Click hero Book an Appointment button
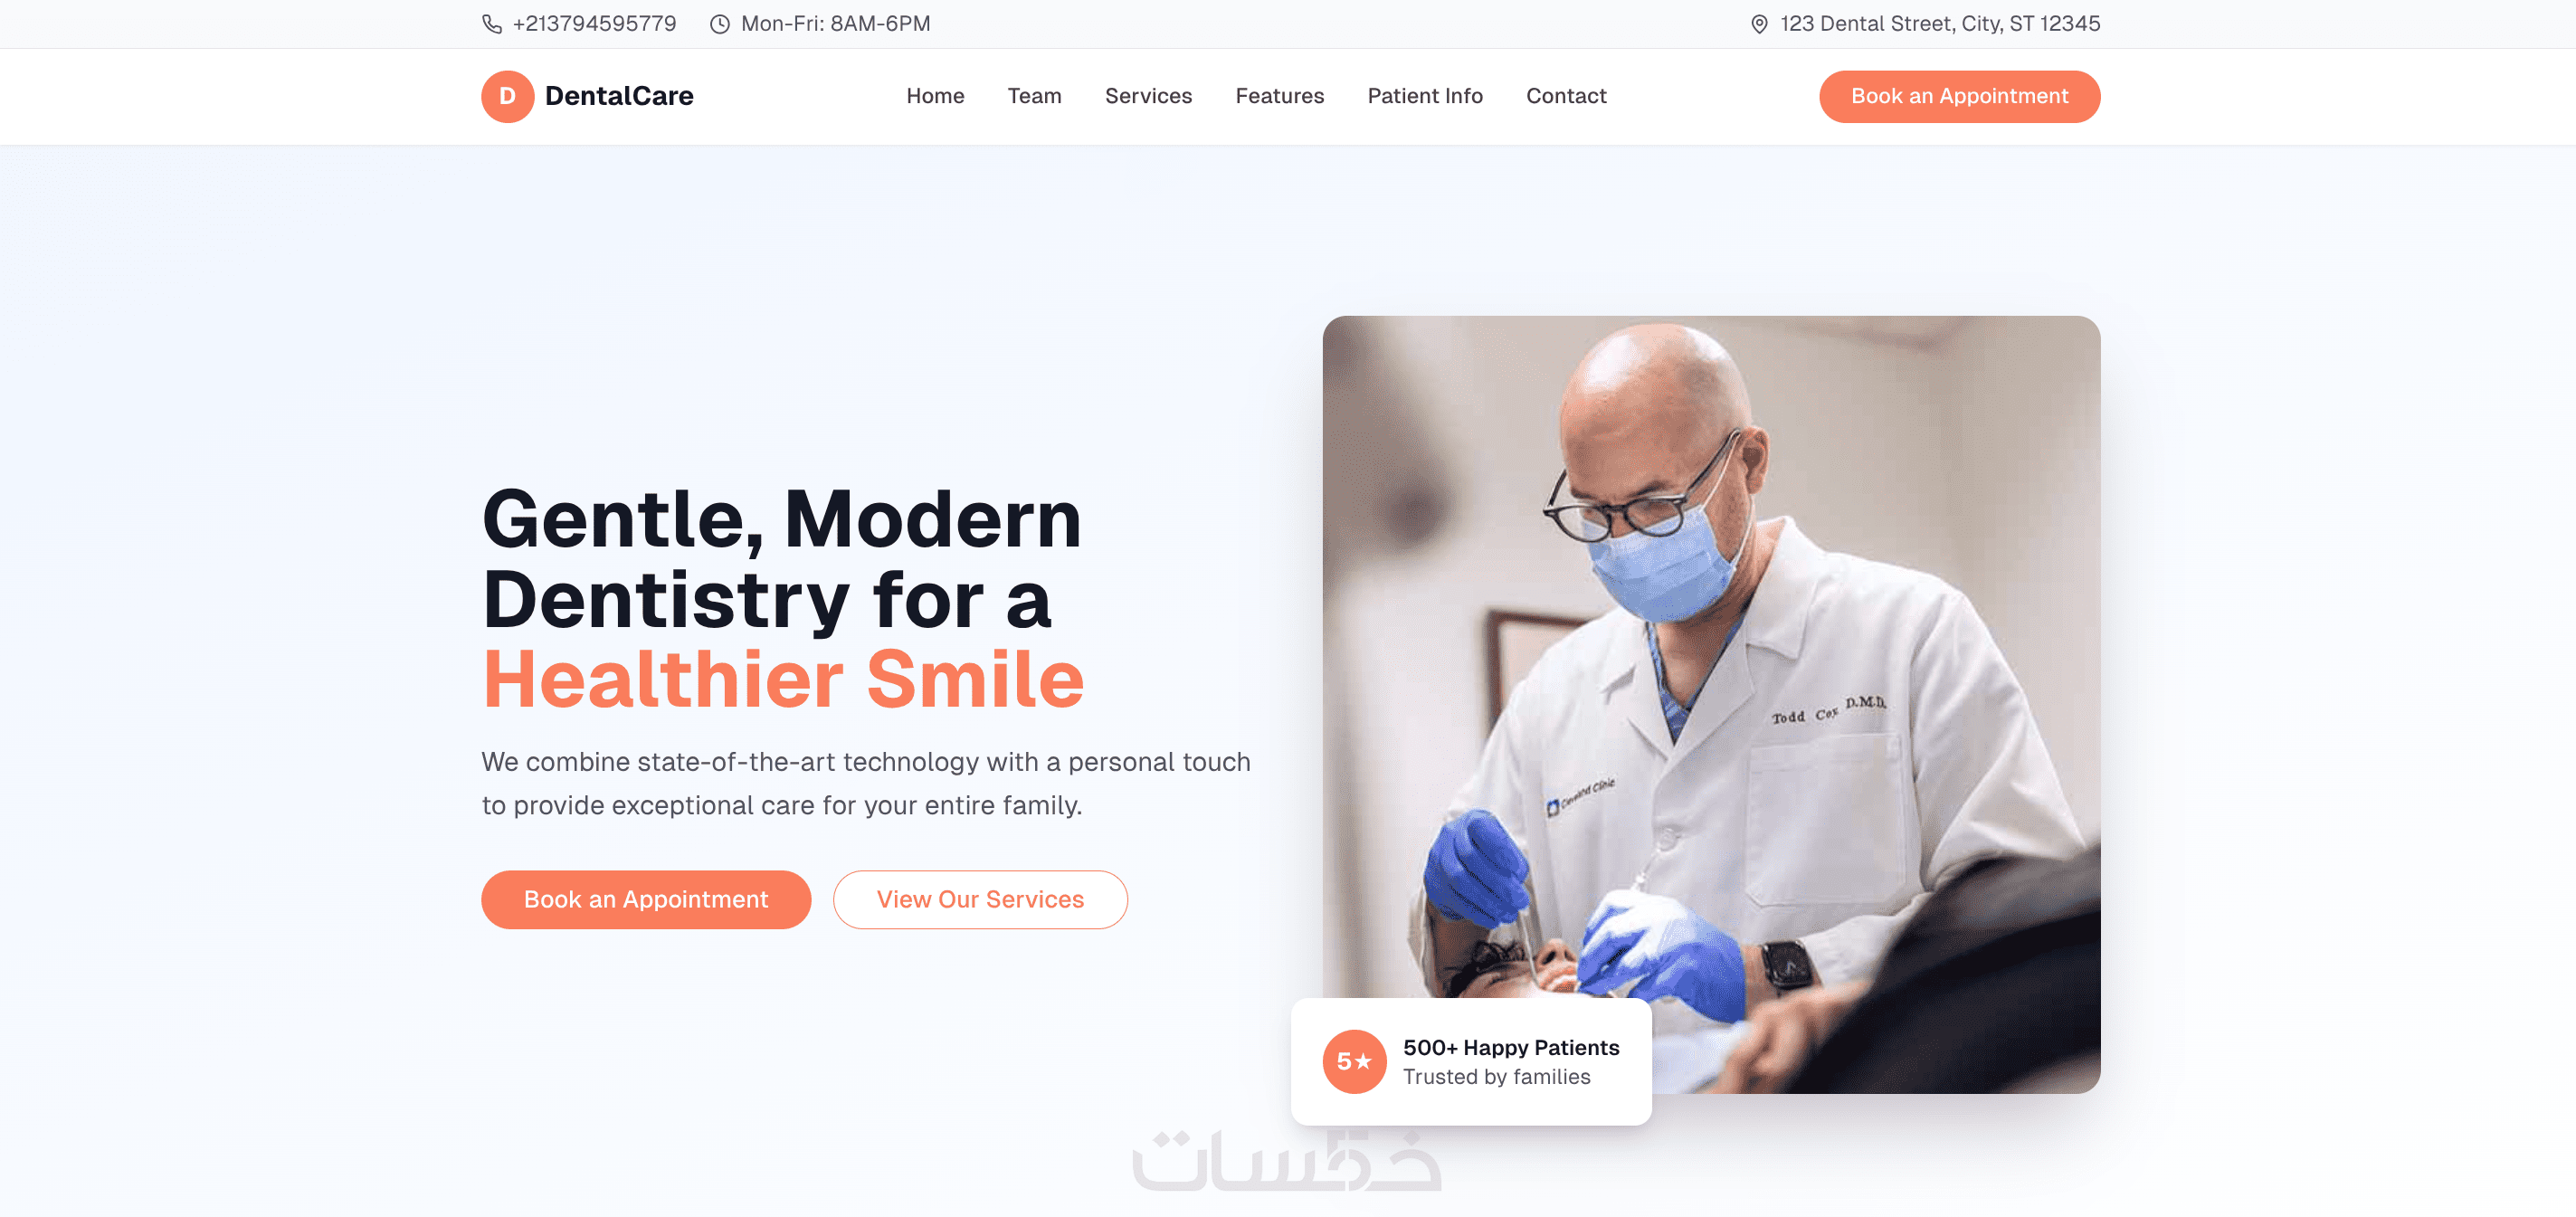Viewport: 2576px width, 1217px height. (x=645, y=899)
